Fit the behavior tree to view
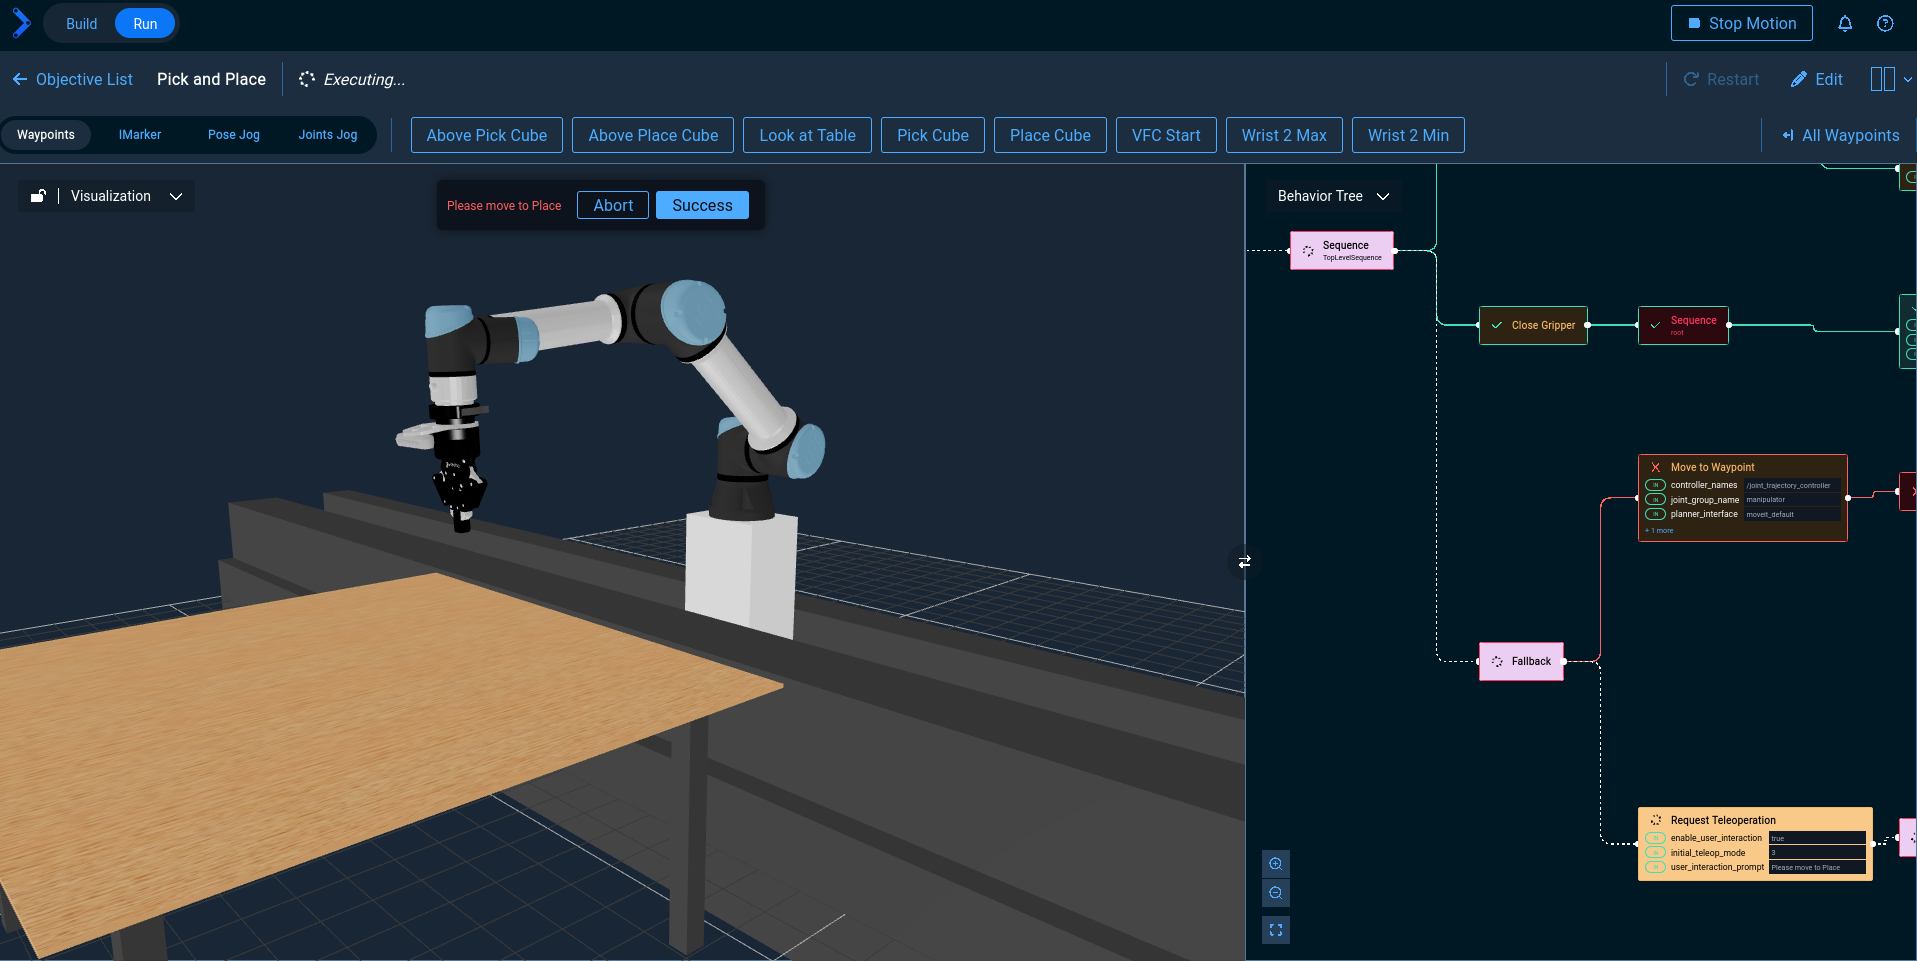The image size is (1917, 961). [1276, 930]
